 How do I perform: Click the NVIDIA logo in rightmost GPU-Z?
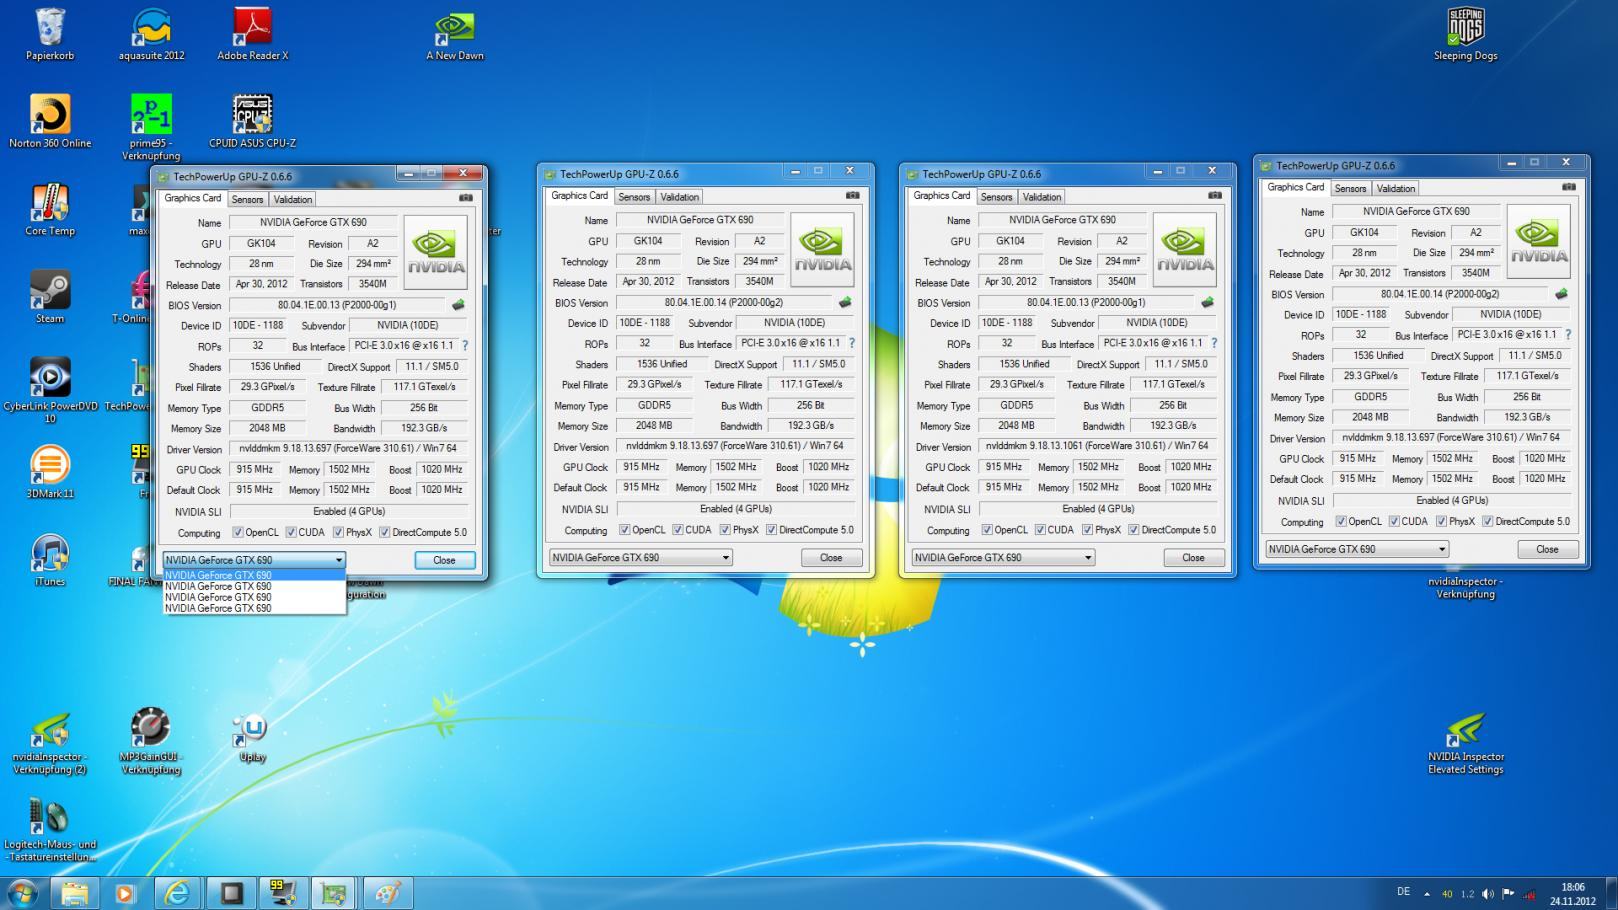1538,241
